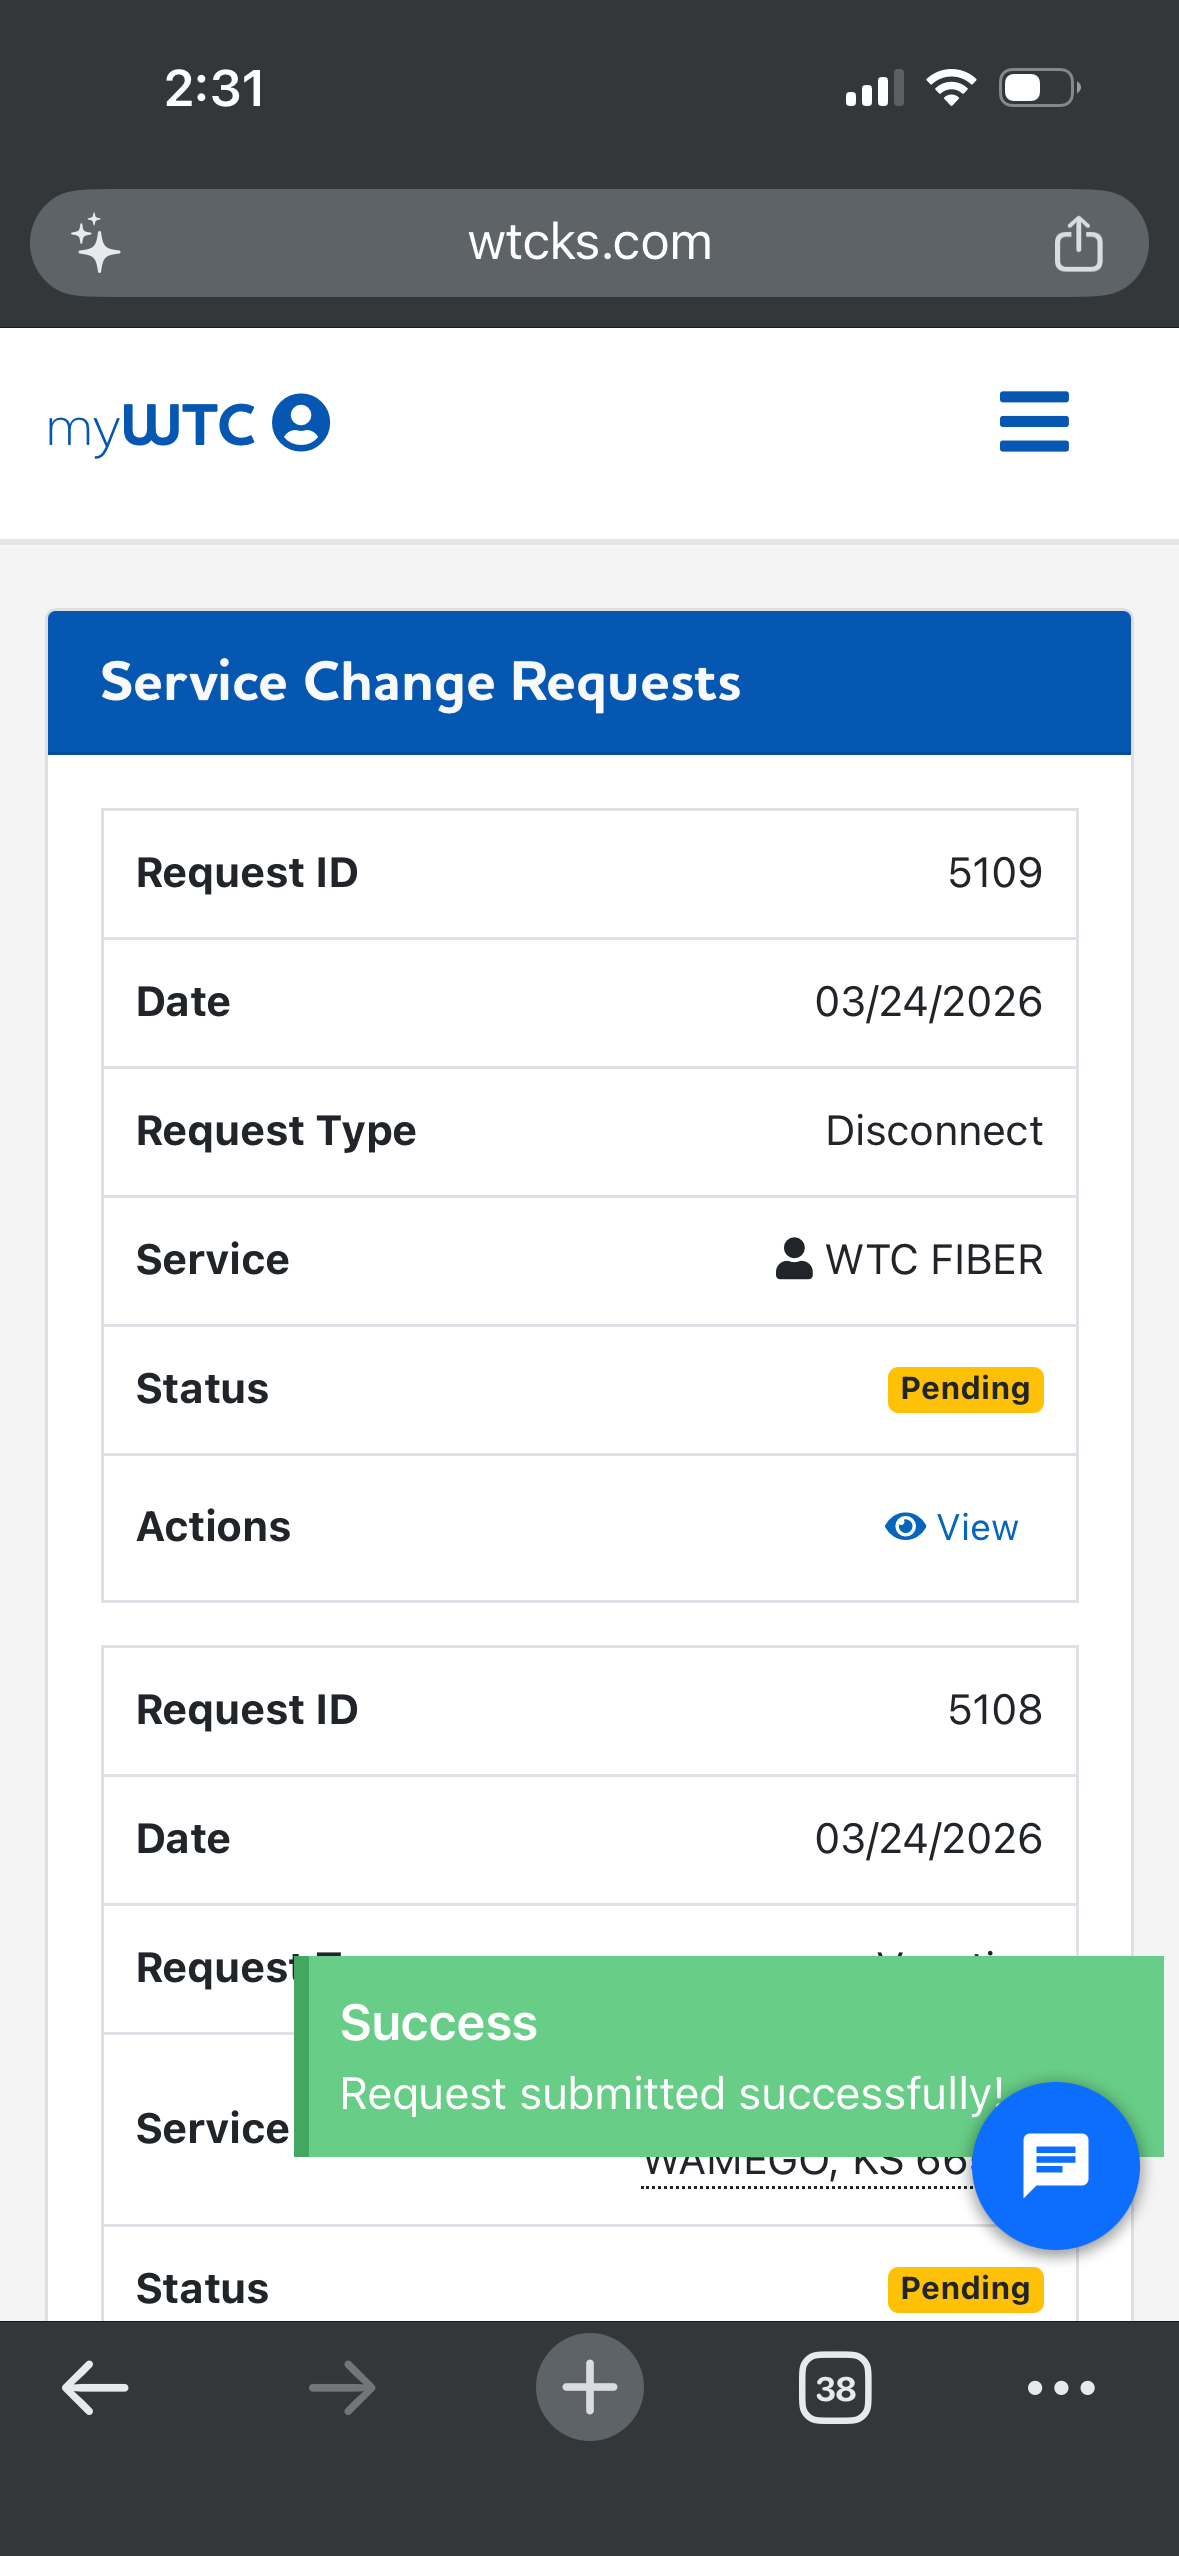Open the live chat bubble
The height and width of the screenshot is (2556, 1179).
(1055, 2165)
